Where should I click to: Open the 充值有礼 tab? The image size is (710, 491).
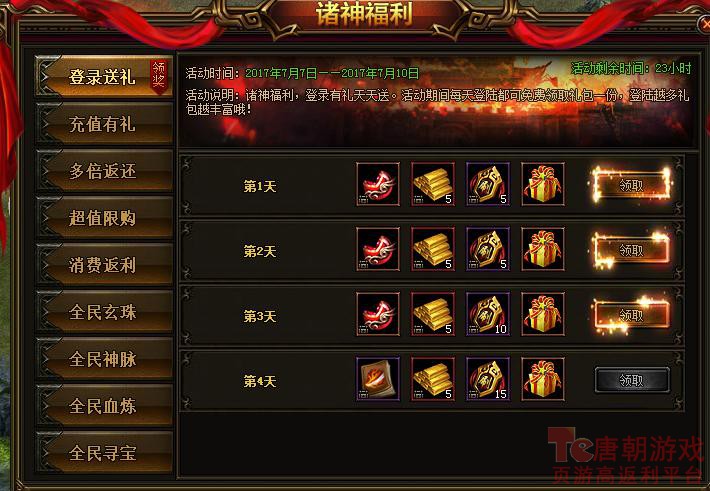[x=104, y=124]
